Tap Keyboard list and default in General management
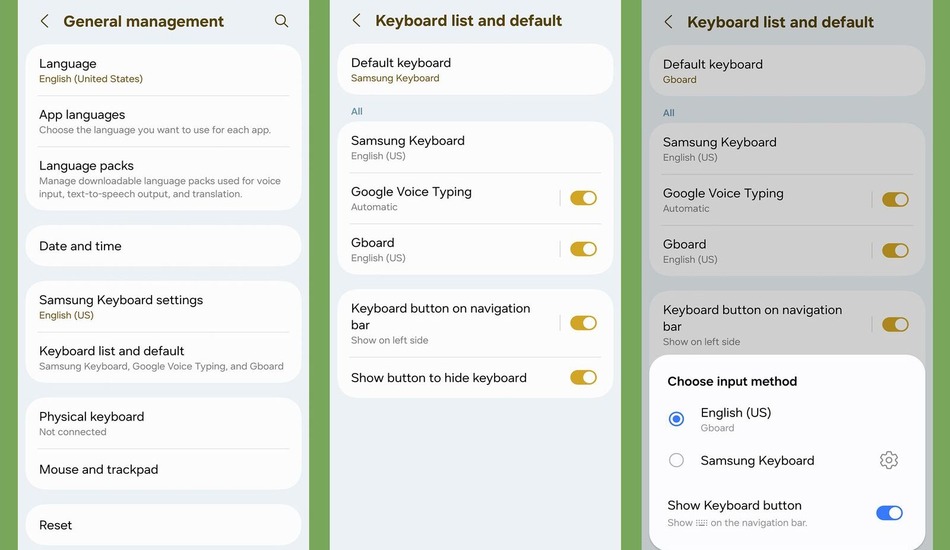950x550 pixels. pos(162,357)
